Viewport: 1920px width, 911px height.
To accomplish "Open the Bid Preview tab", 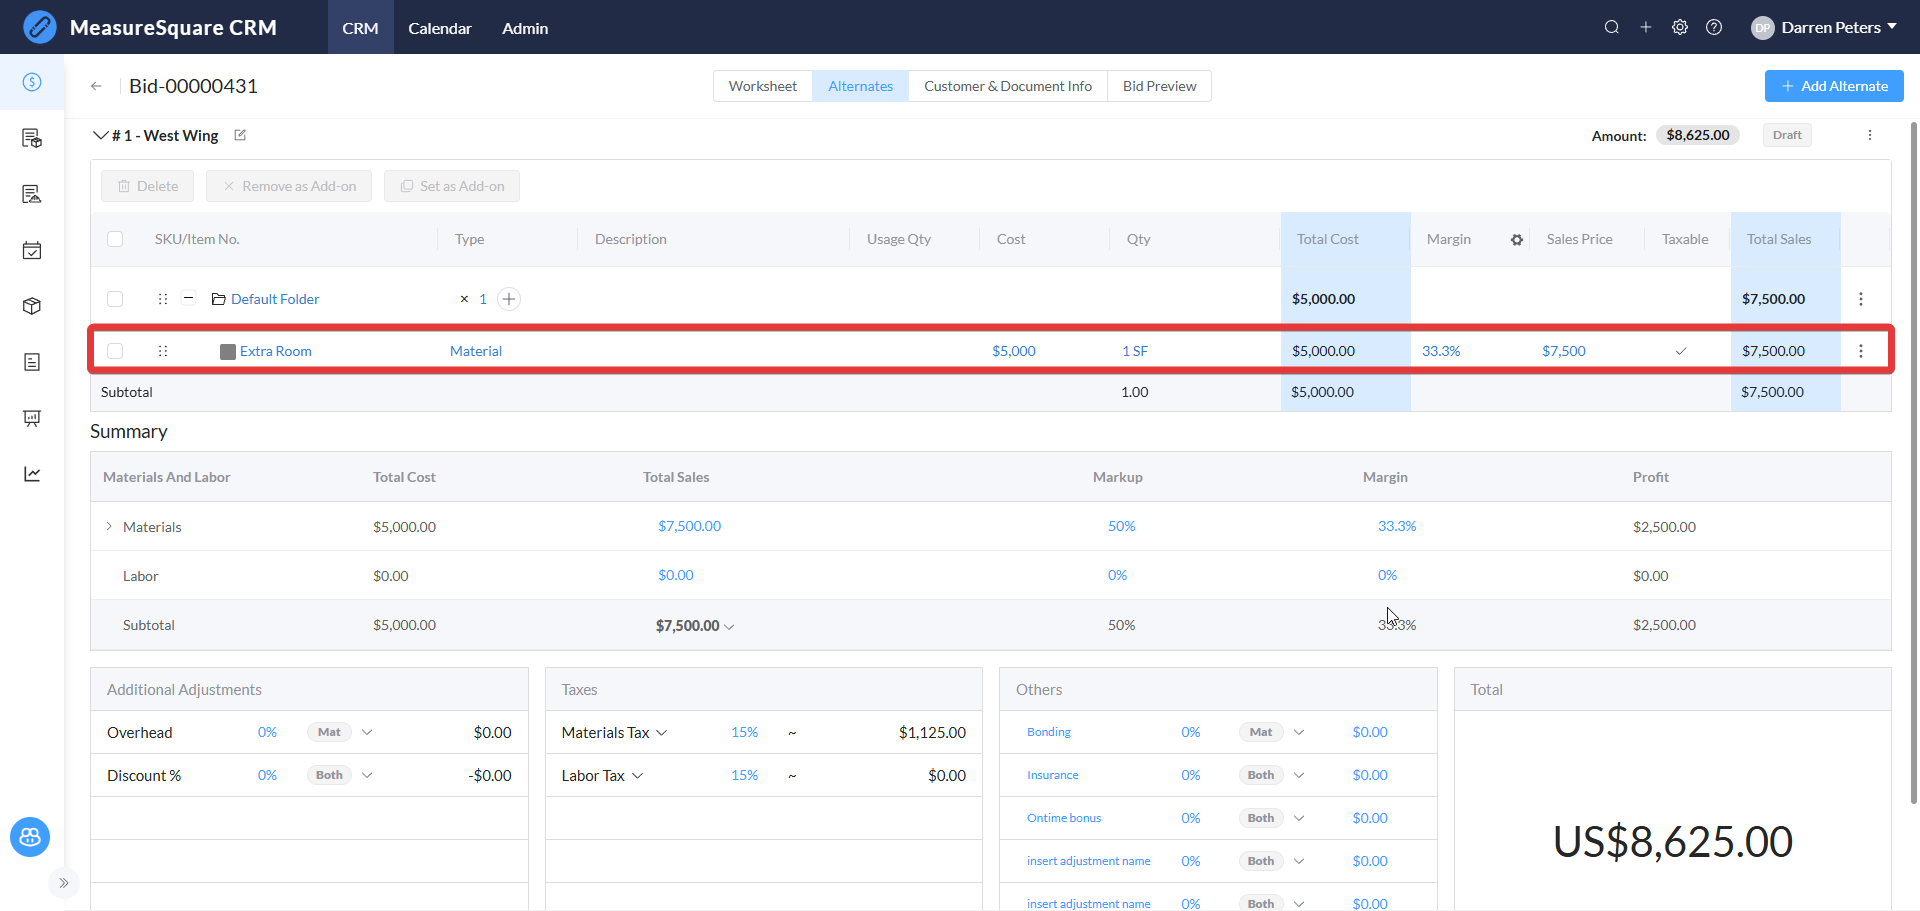I will [x=1159, y=86].
